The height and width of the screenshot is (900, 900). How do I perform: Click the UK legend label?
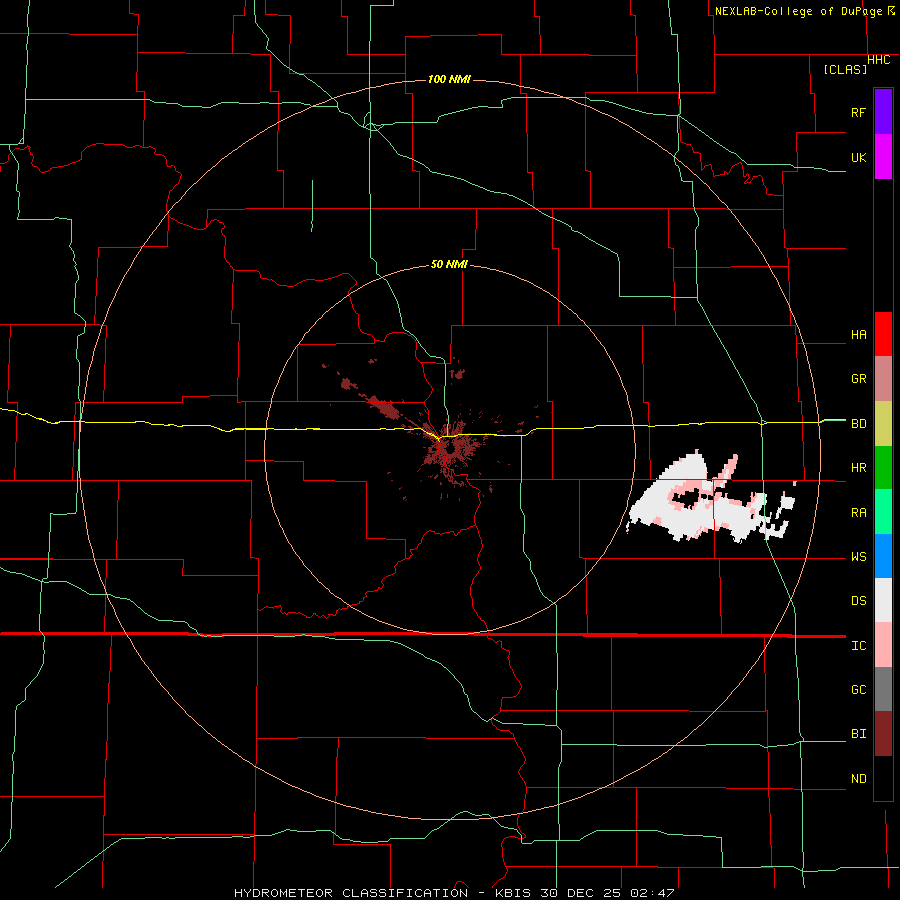(x=858, y=157)
